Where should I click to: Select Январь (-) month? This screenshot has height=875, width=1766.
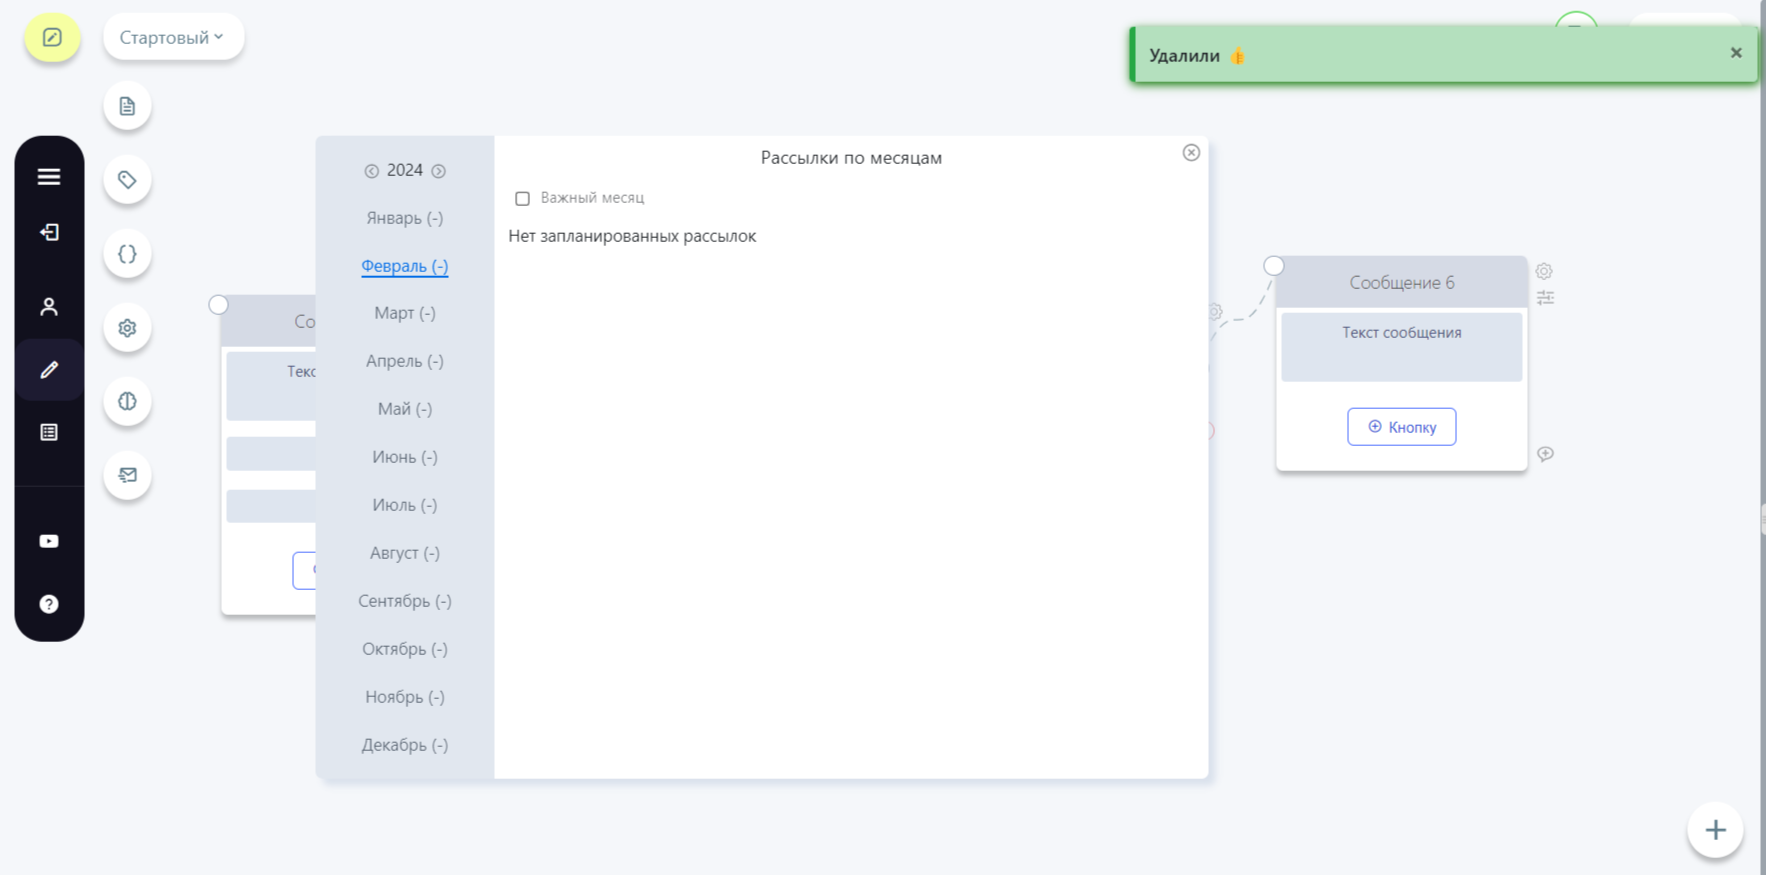405,218
